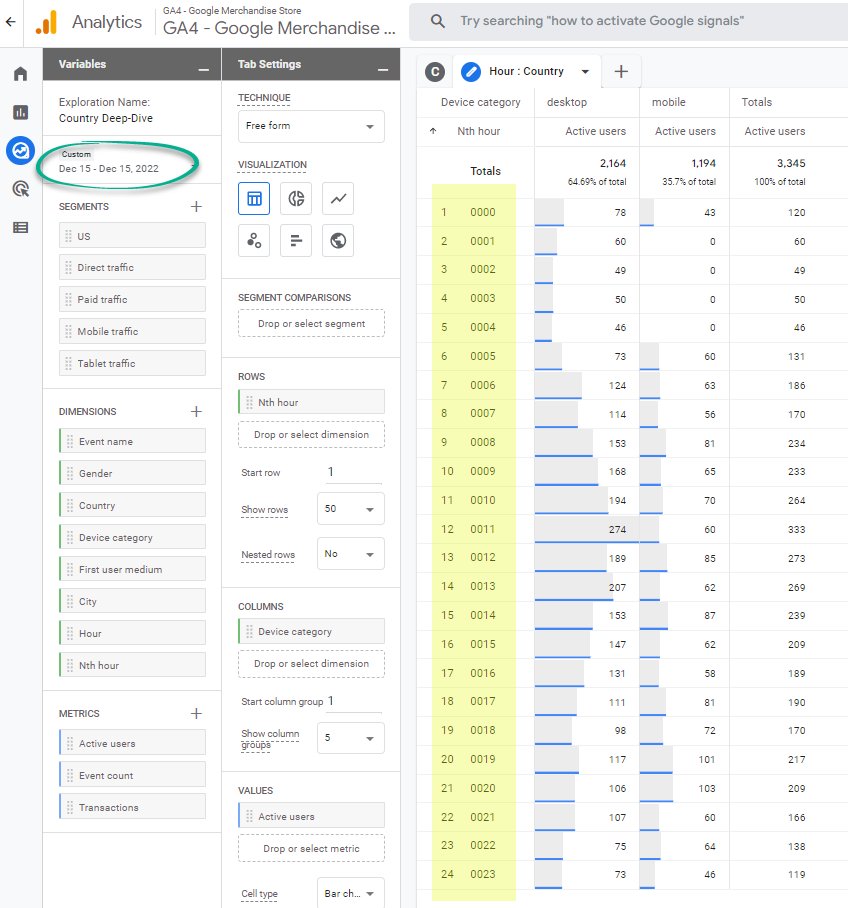Click the Segment Comparisons drop area

[x=311, y=324]
